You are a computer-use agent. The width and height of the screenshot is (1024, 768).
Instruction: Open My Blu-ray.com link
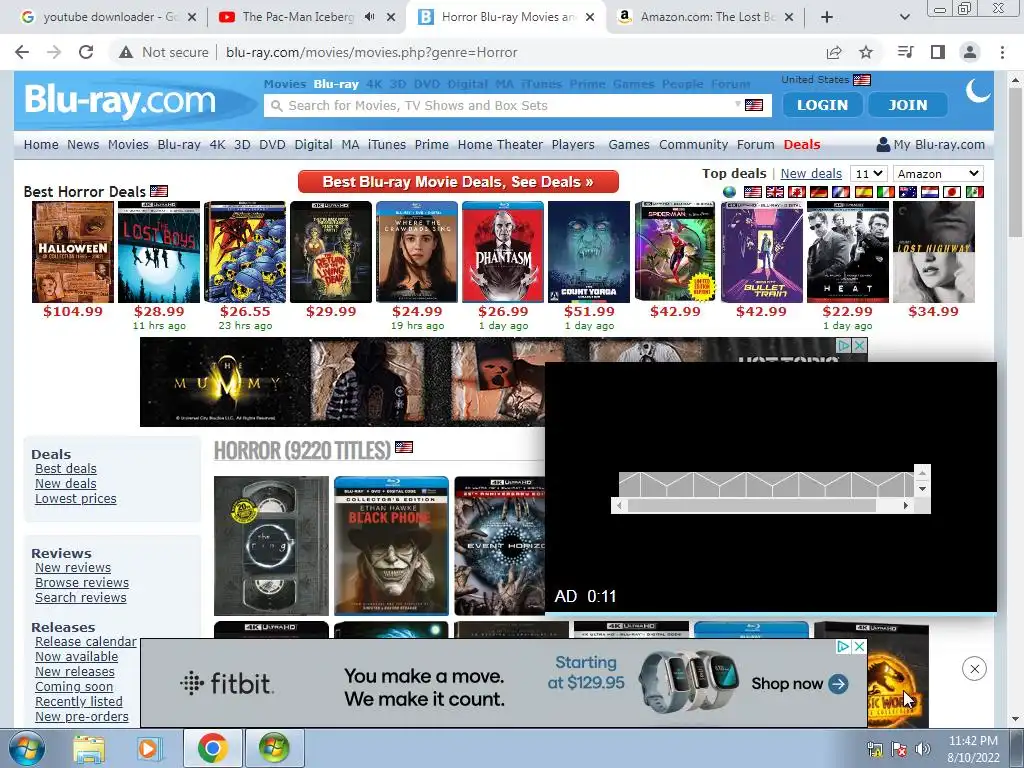931,144
